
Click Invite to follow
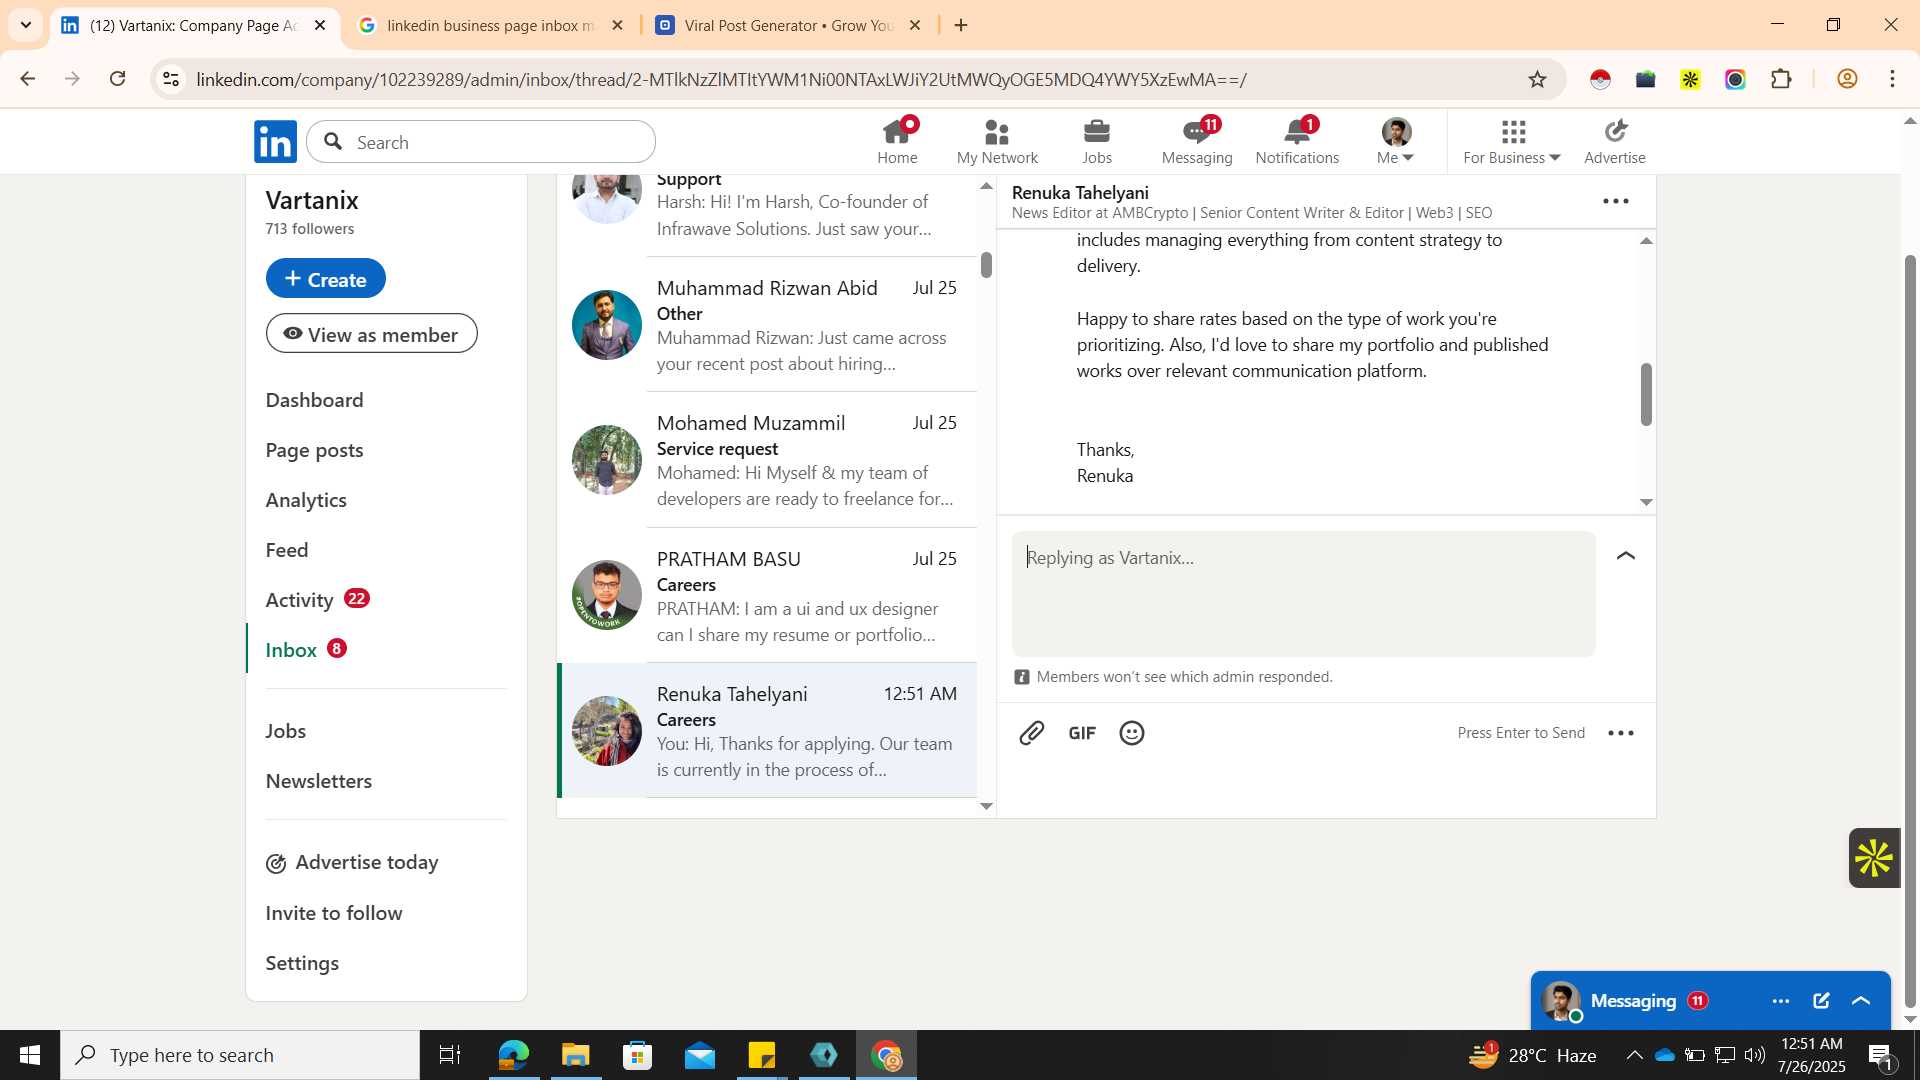(334, 913)
